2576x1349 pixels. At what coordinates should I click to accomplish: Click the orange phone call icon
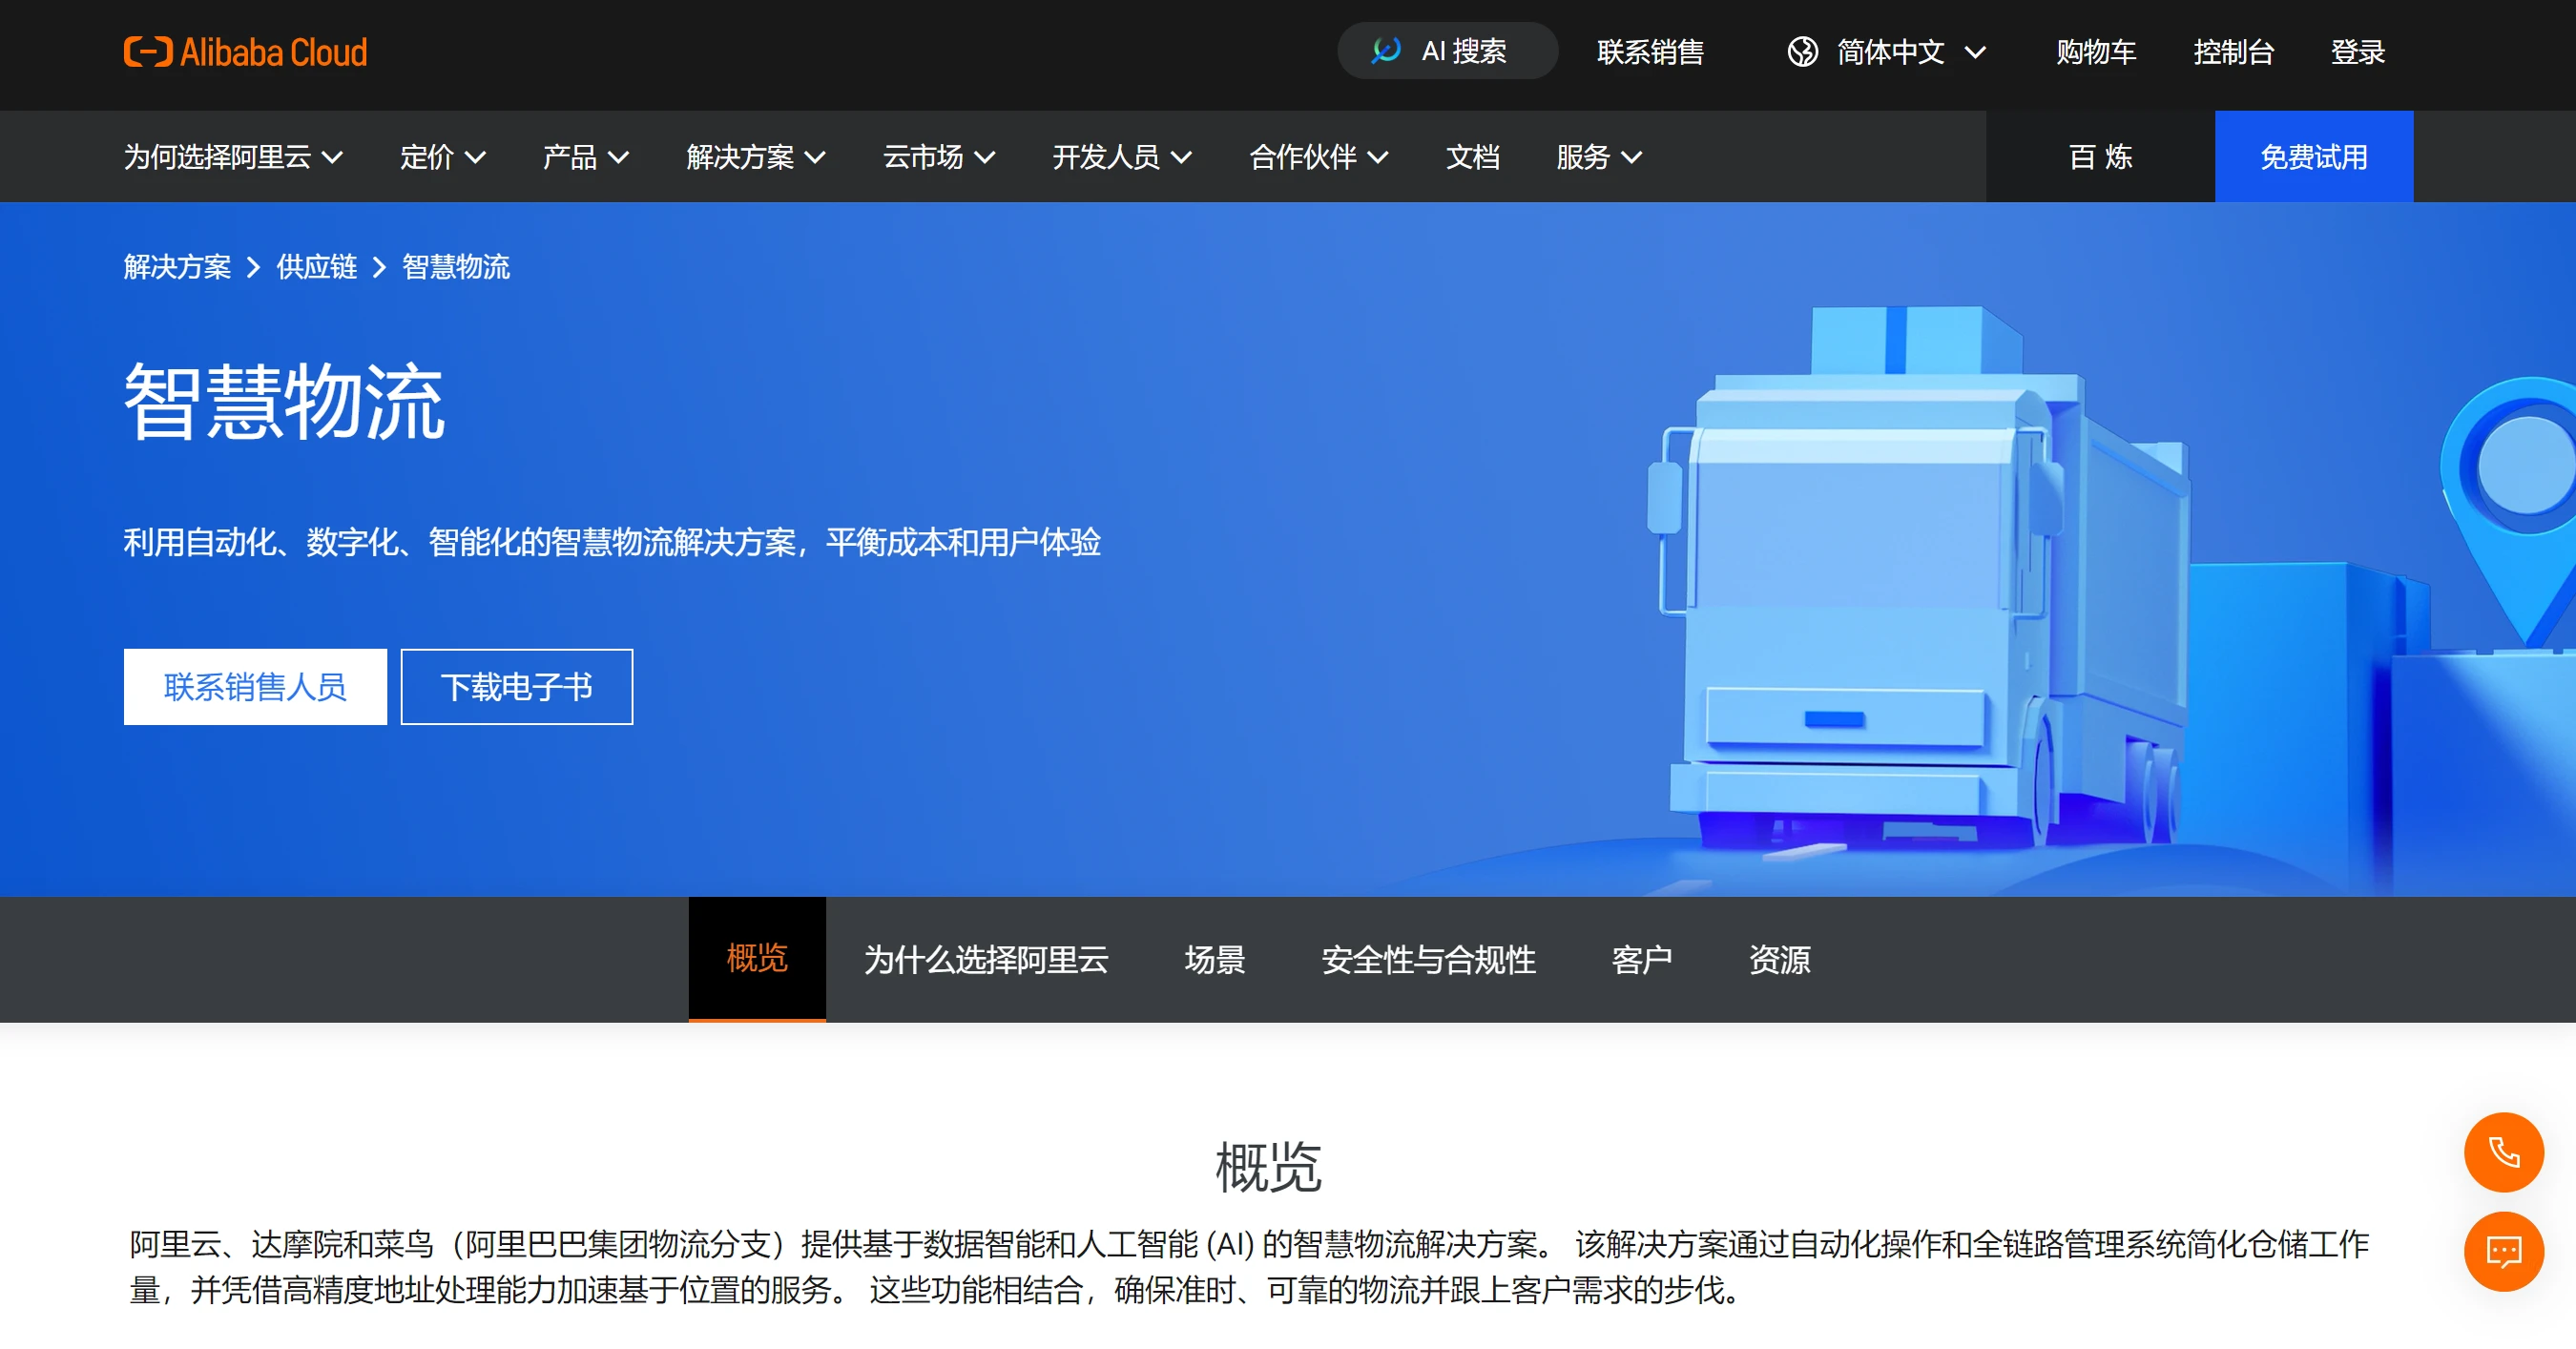pyautogui.click(x=2503, y=1152)
